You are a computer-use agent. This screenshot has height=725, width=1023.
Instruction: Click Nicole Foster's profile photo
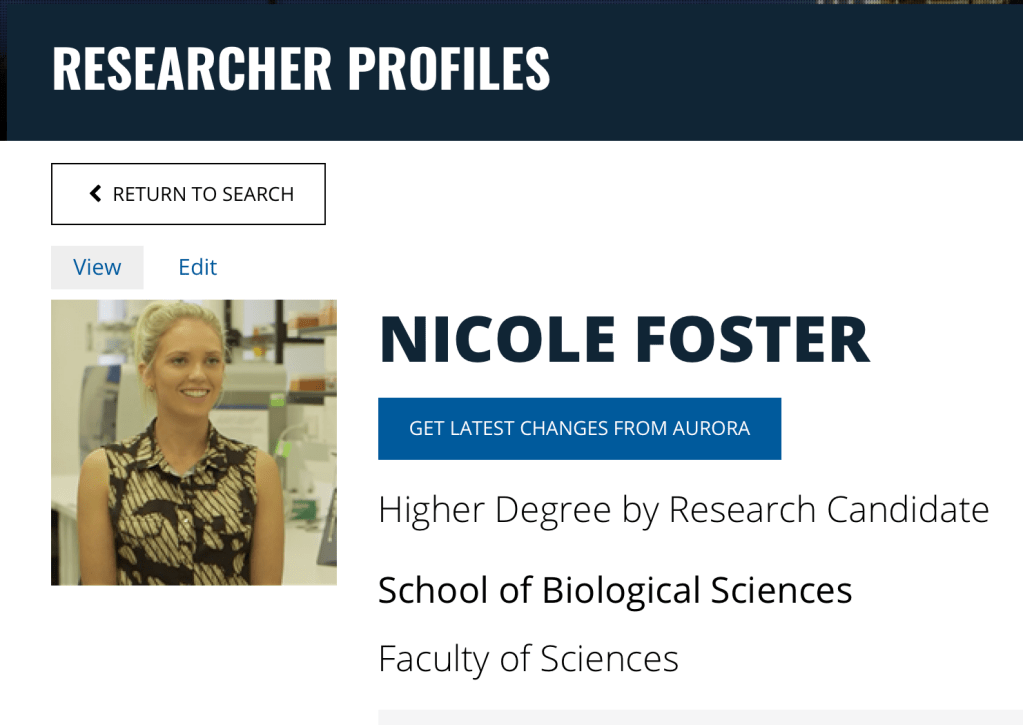point(194,442)
